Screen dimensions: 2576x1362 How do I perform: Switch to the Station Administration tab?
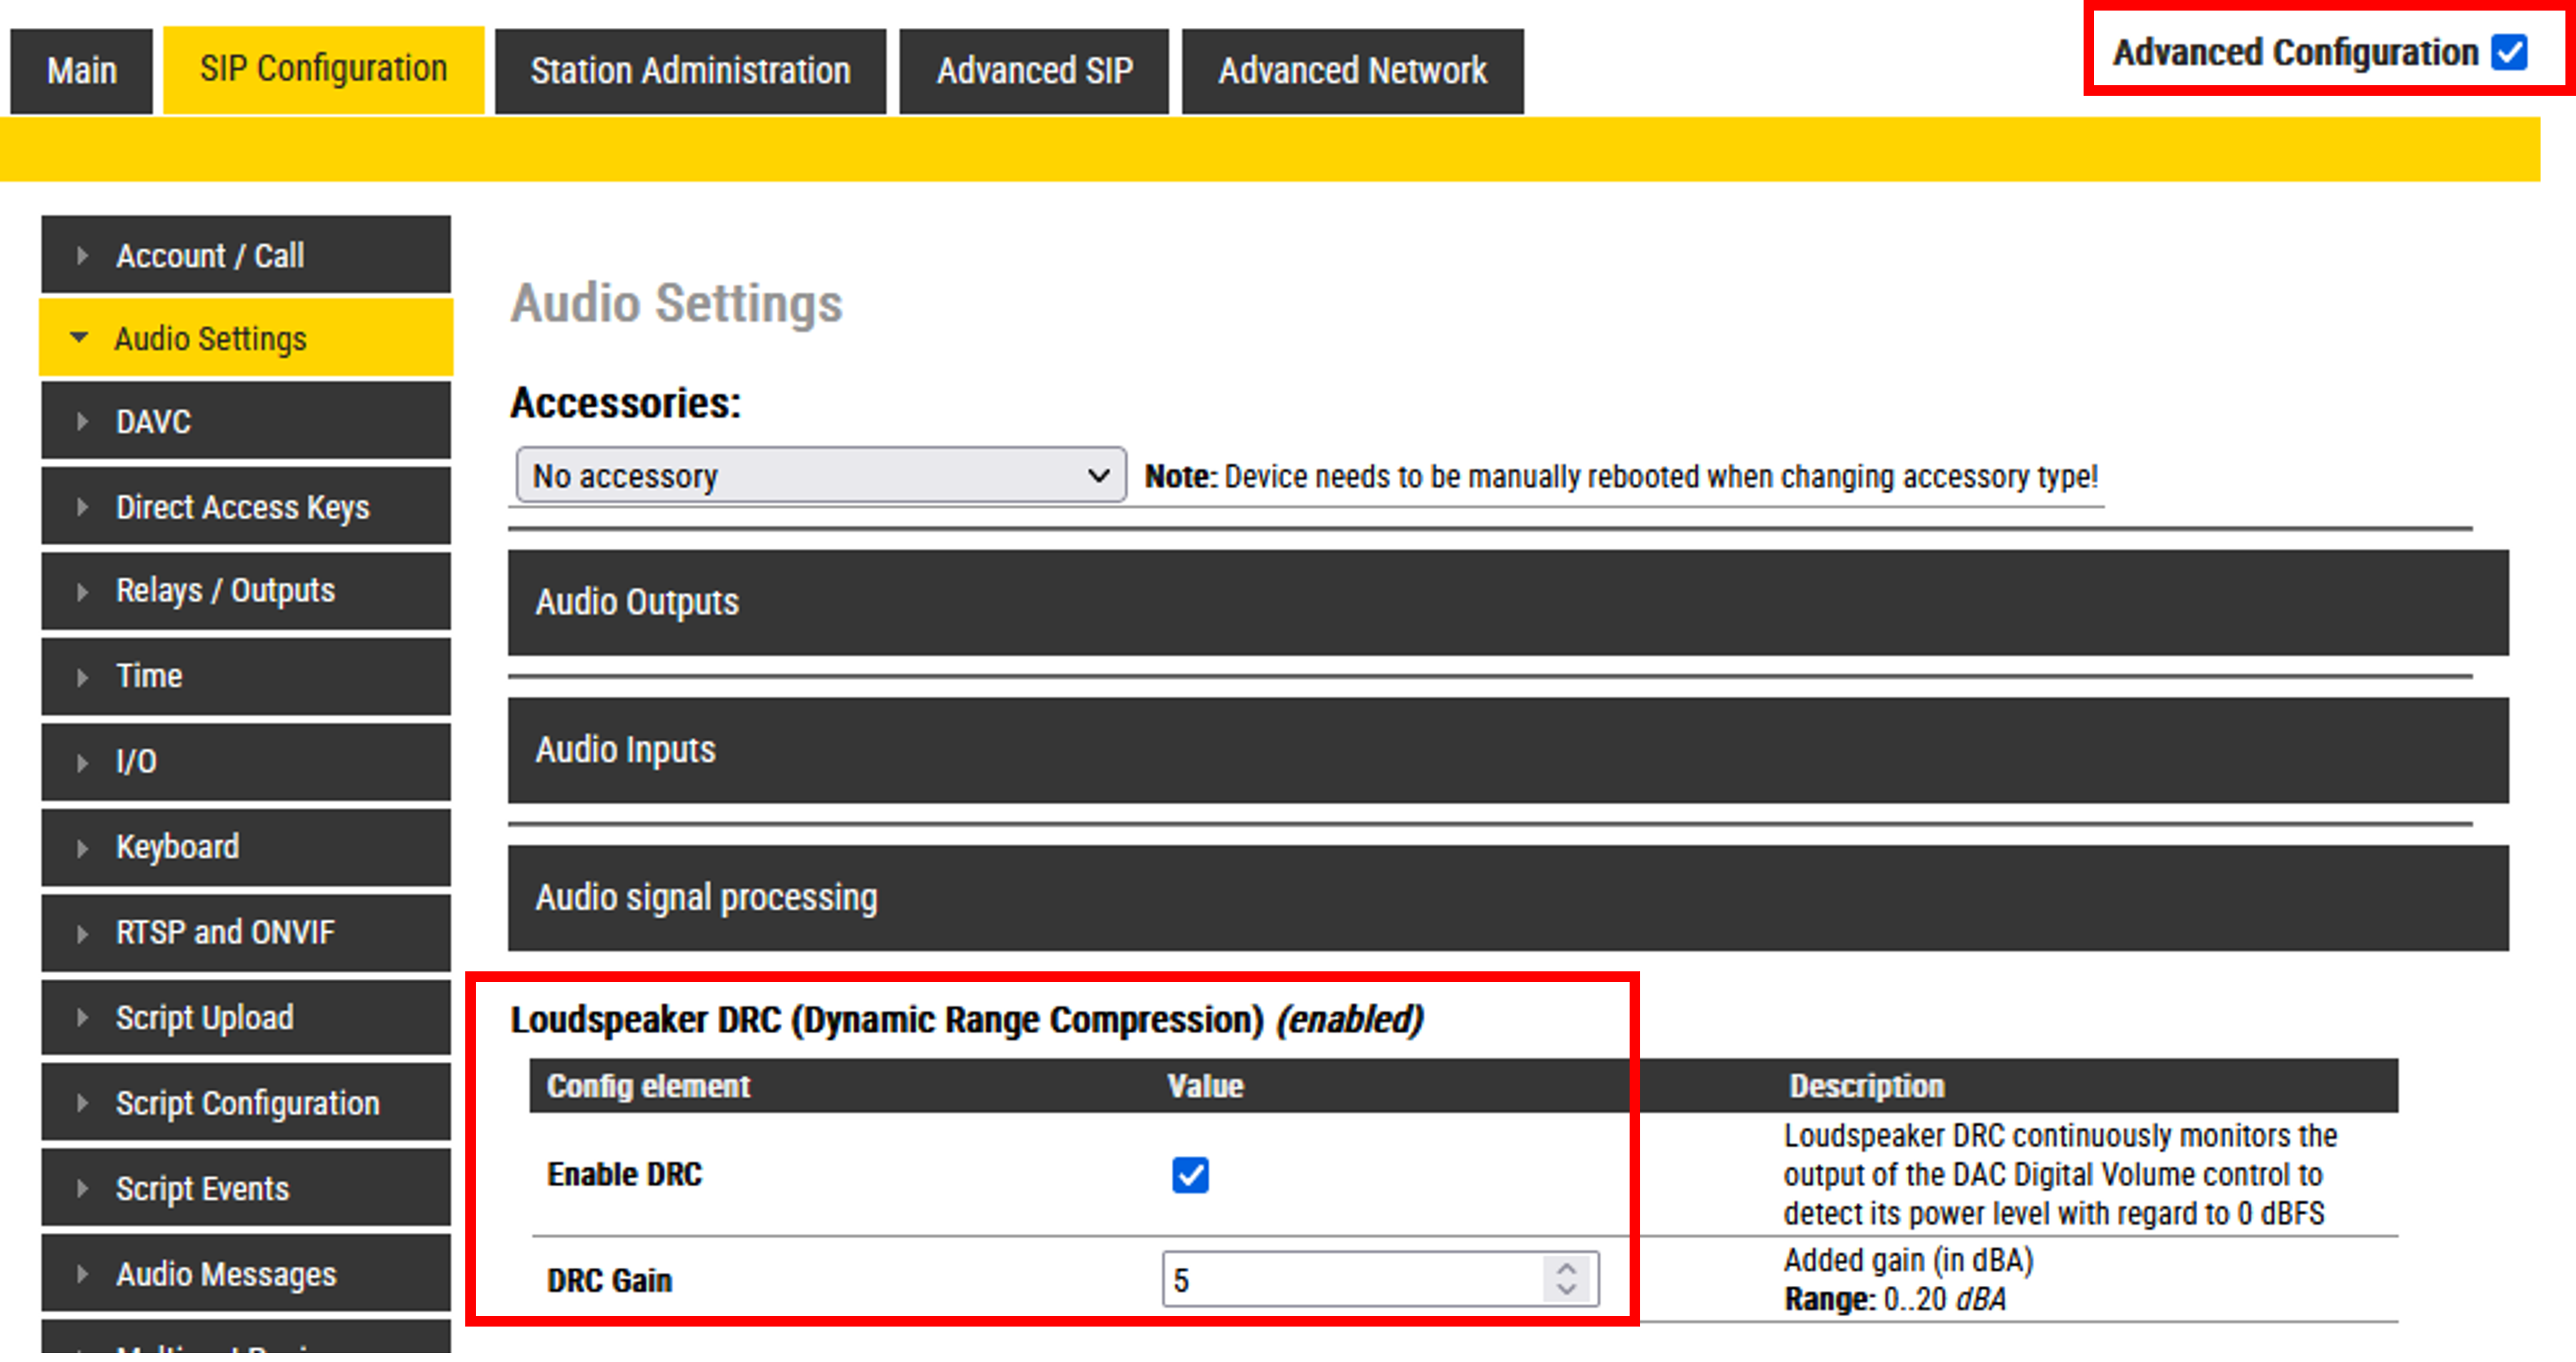(x=690, y=71)
